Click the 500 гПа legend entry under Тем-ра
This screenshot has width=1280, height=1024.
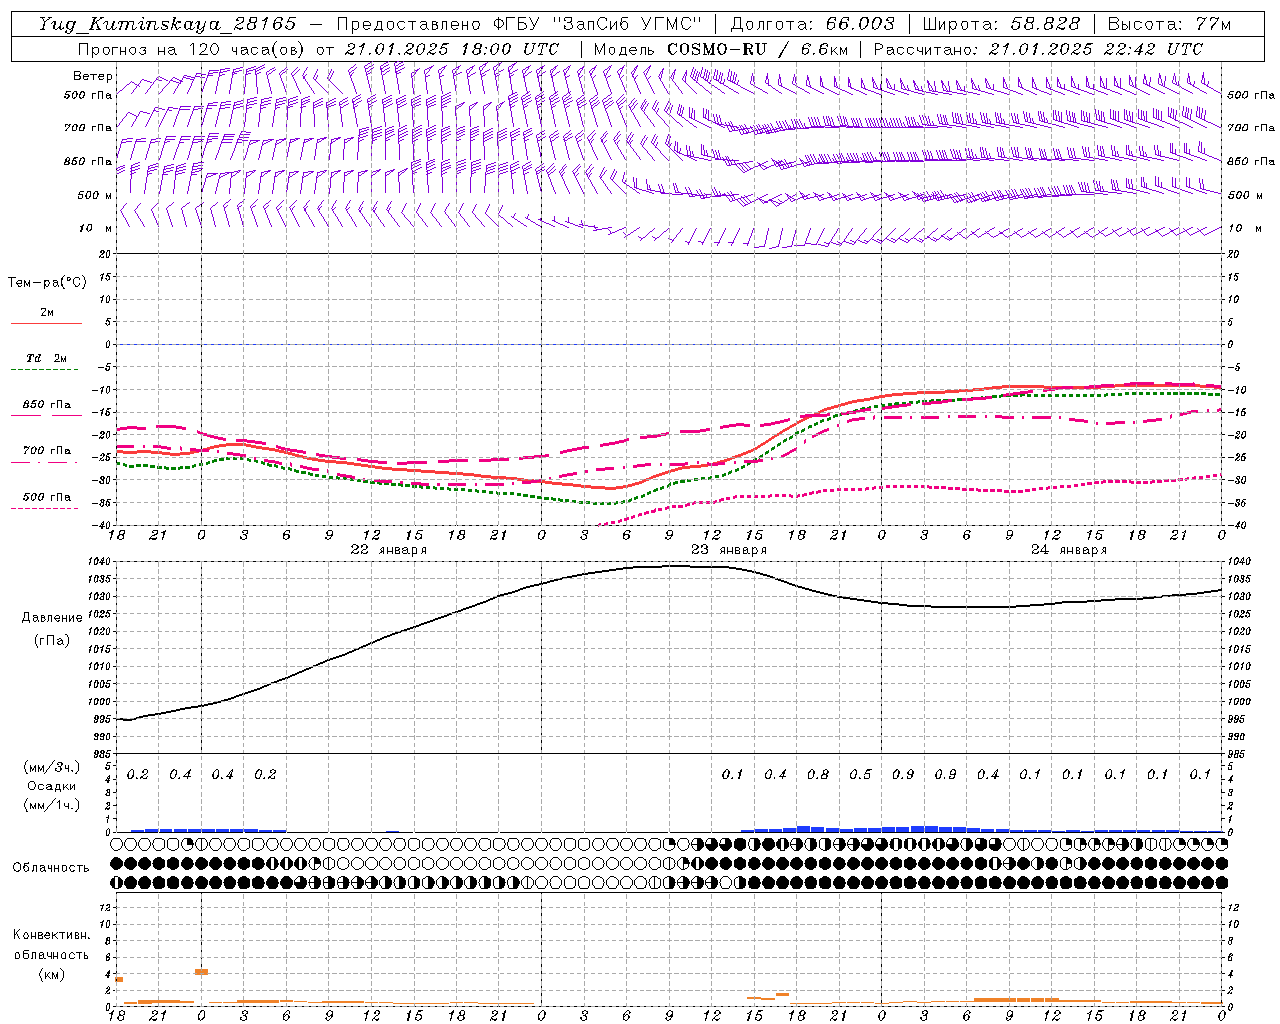click(47, 497)
